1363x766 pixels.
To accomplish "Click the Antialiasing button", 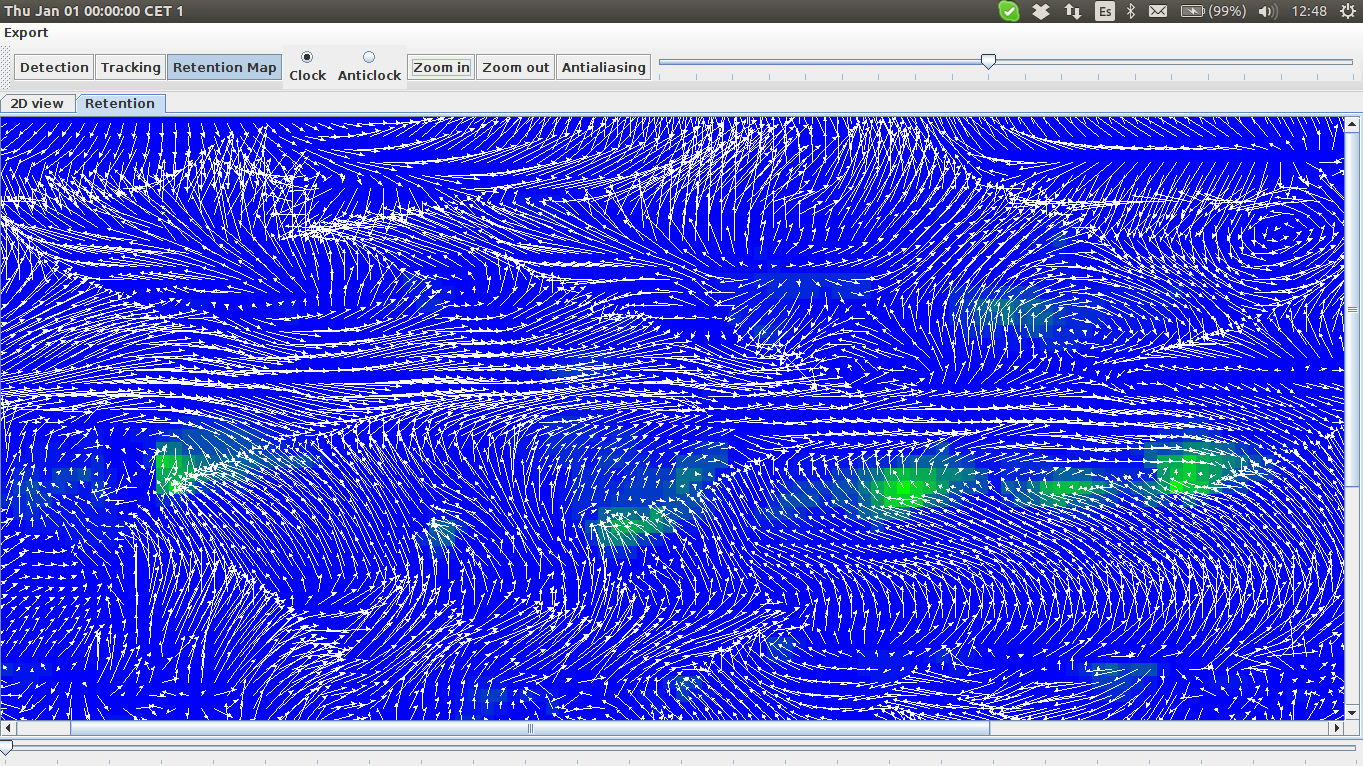I will 603,67.
